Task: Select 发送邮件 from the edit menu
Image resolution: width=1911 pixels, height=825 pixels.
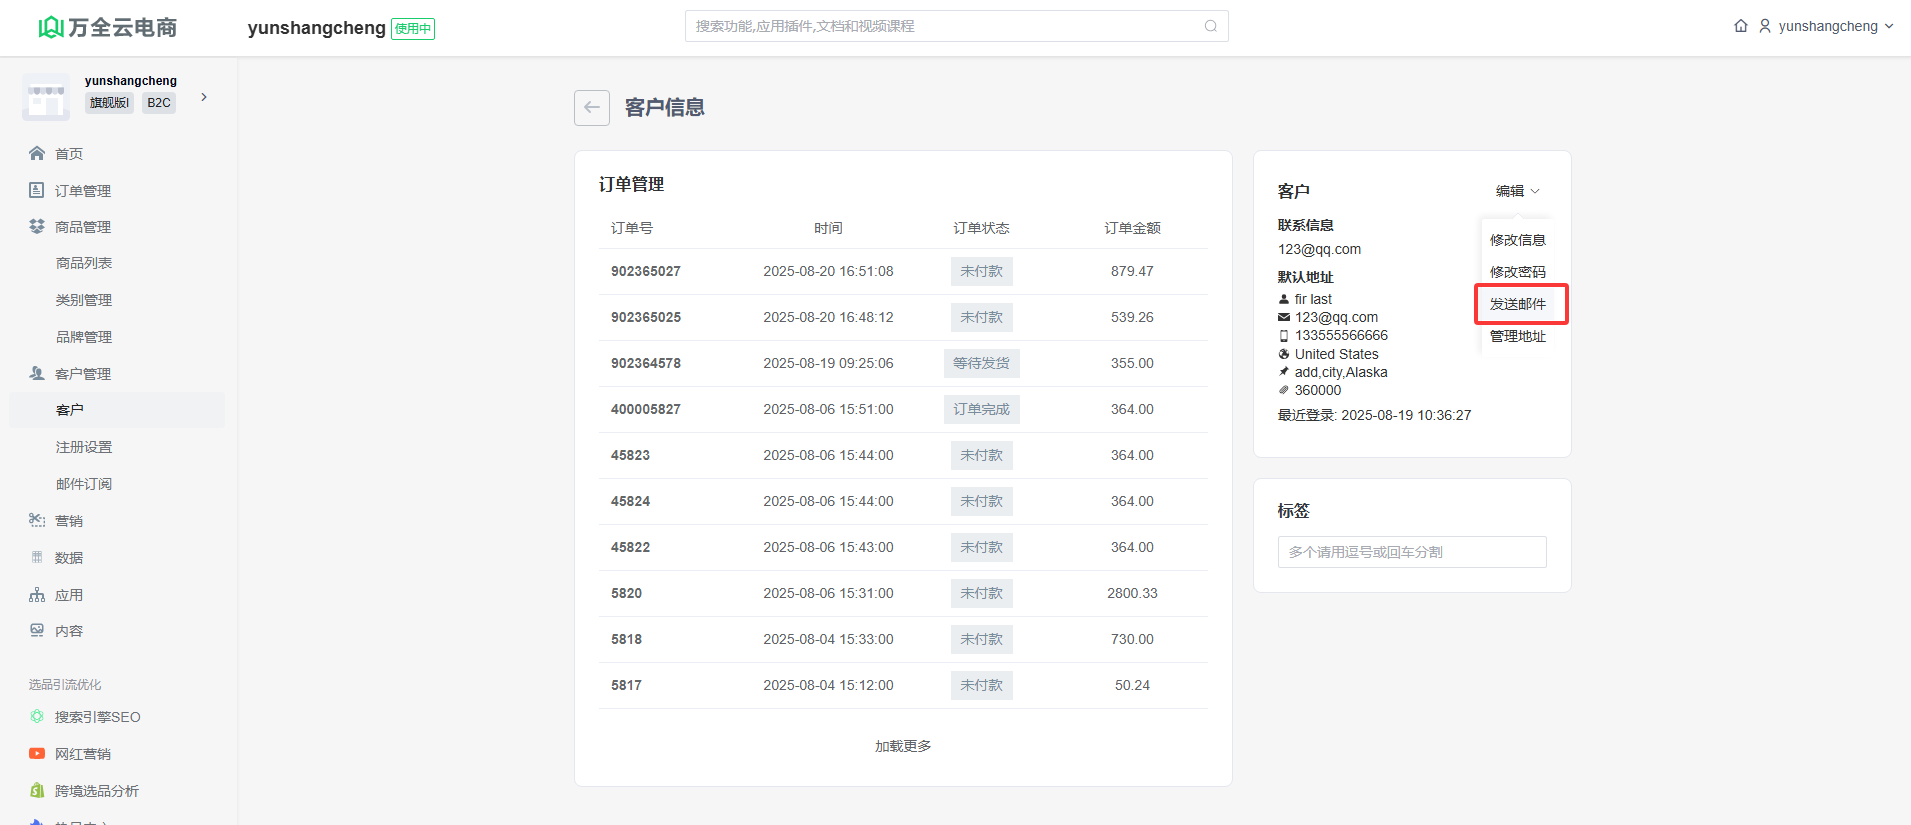Action: 1517,304
